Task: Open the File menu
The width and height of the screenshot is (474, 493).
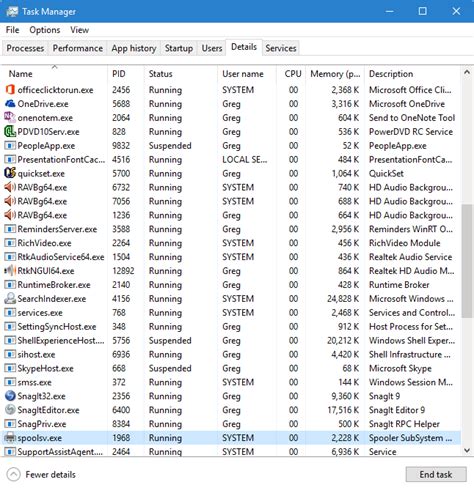Action: 12,30
